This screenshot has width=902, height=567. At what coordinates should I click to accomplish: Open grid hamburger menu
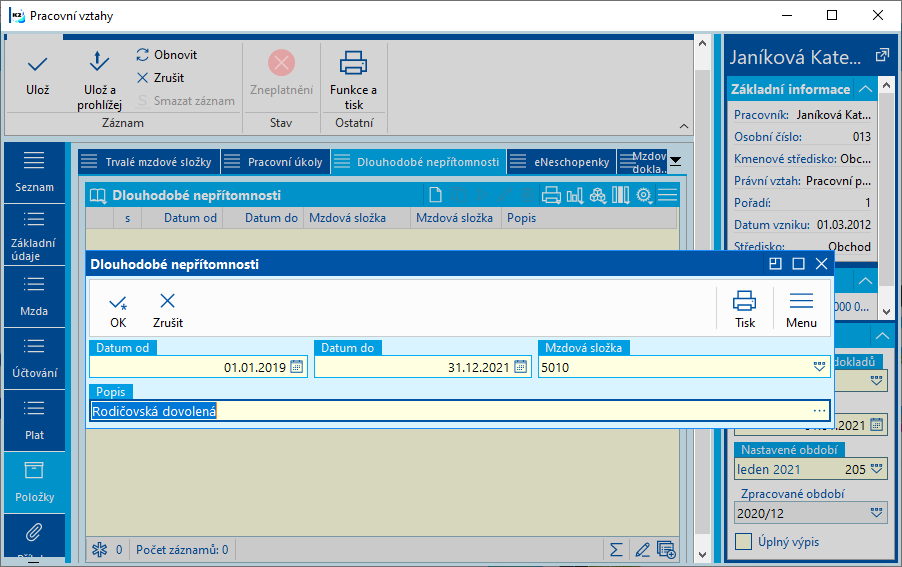pyautogui.click(x=667, y=196)
